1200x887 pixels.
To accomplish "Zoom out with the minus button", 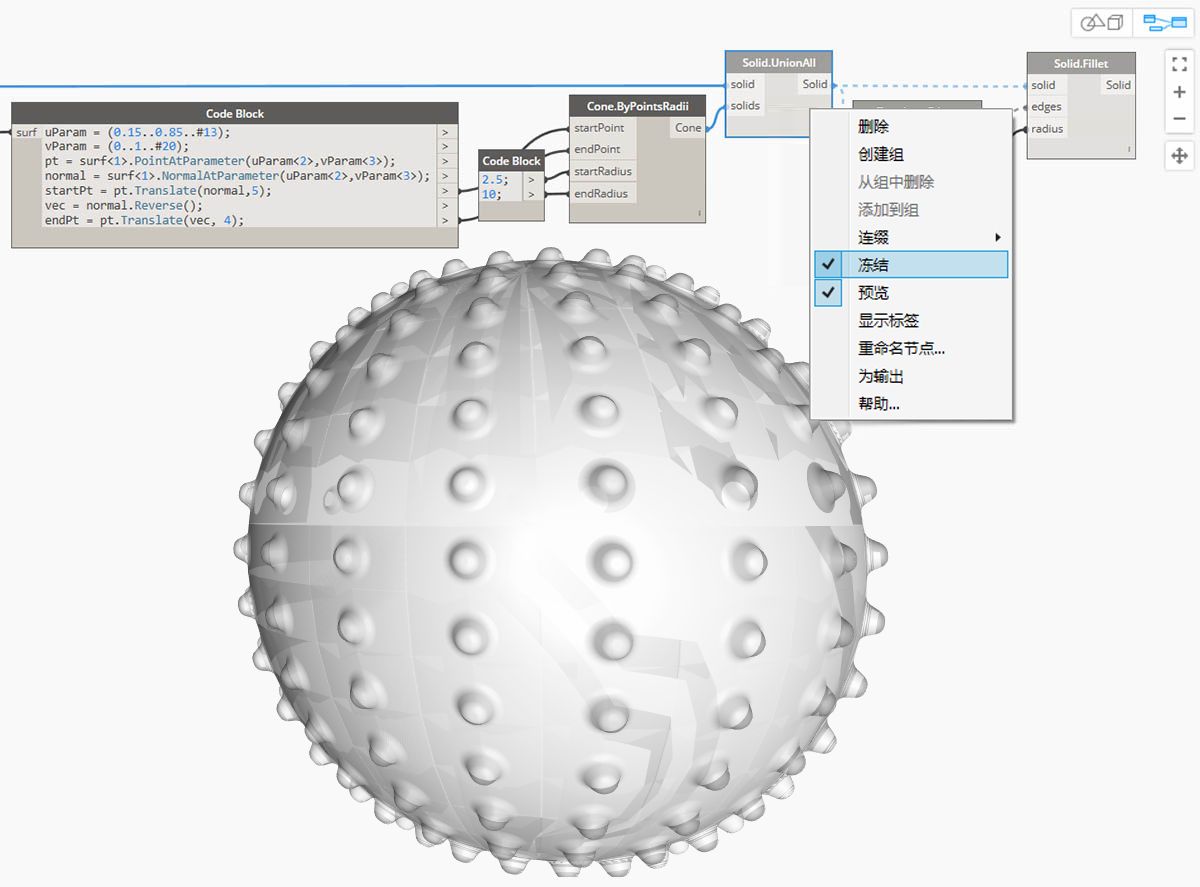I will click(x=1179, y=119).
